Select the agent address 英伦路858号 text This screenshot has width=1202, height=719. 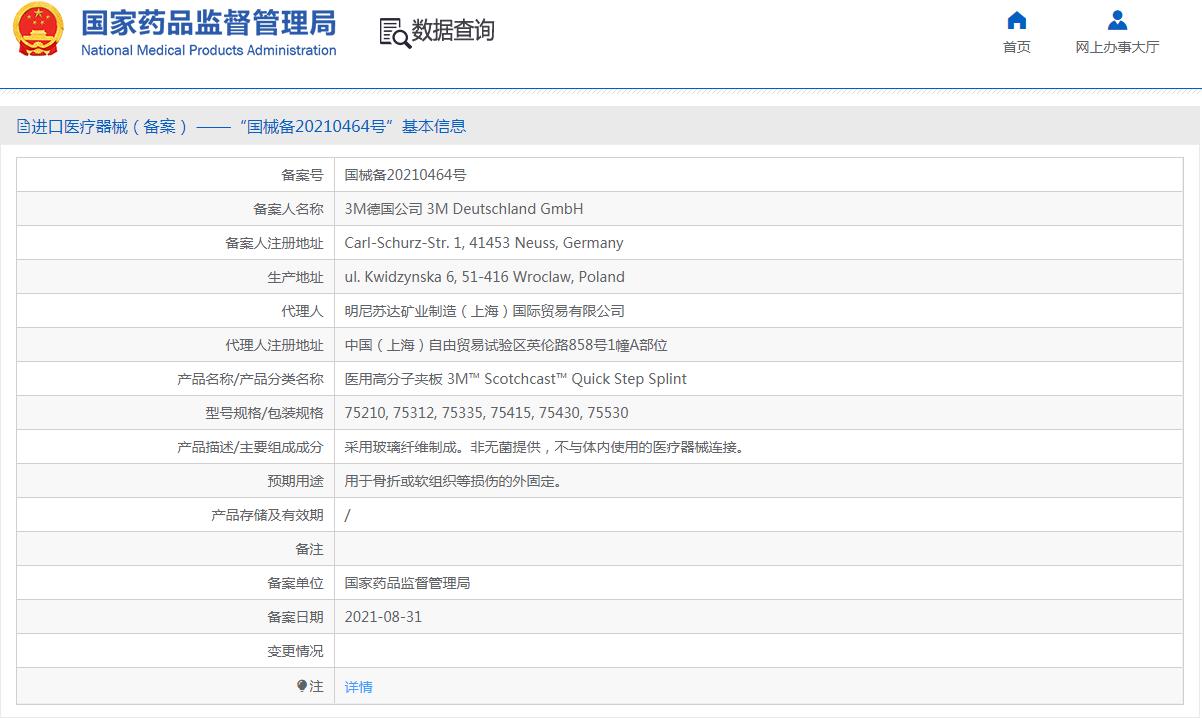pyautogui.click(x=506, y=345)
